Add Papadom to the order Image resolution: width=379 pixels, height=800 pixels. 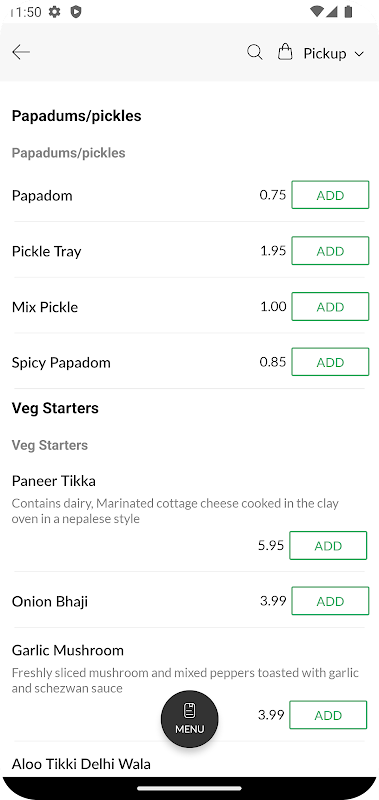(330, 195)
